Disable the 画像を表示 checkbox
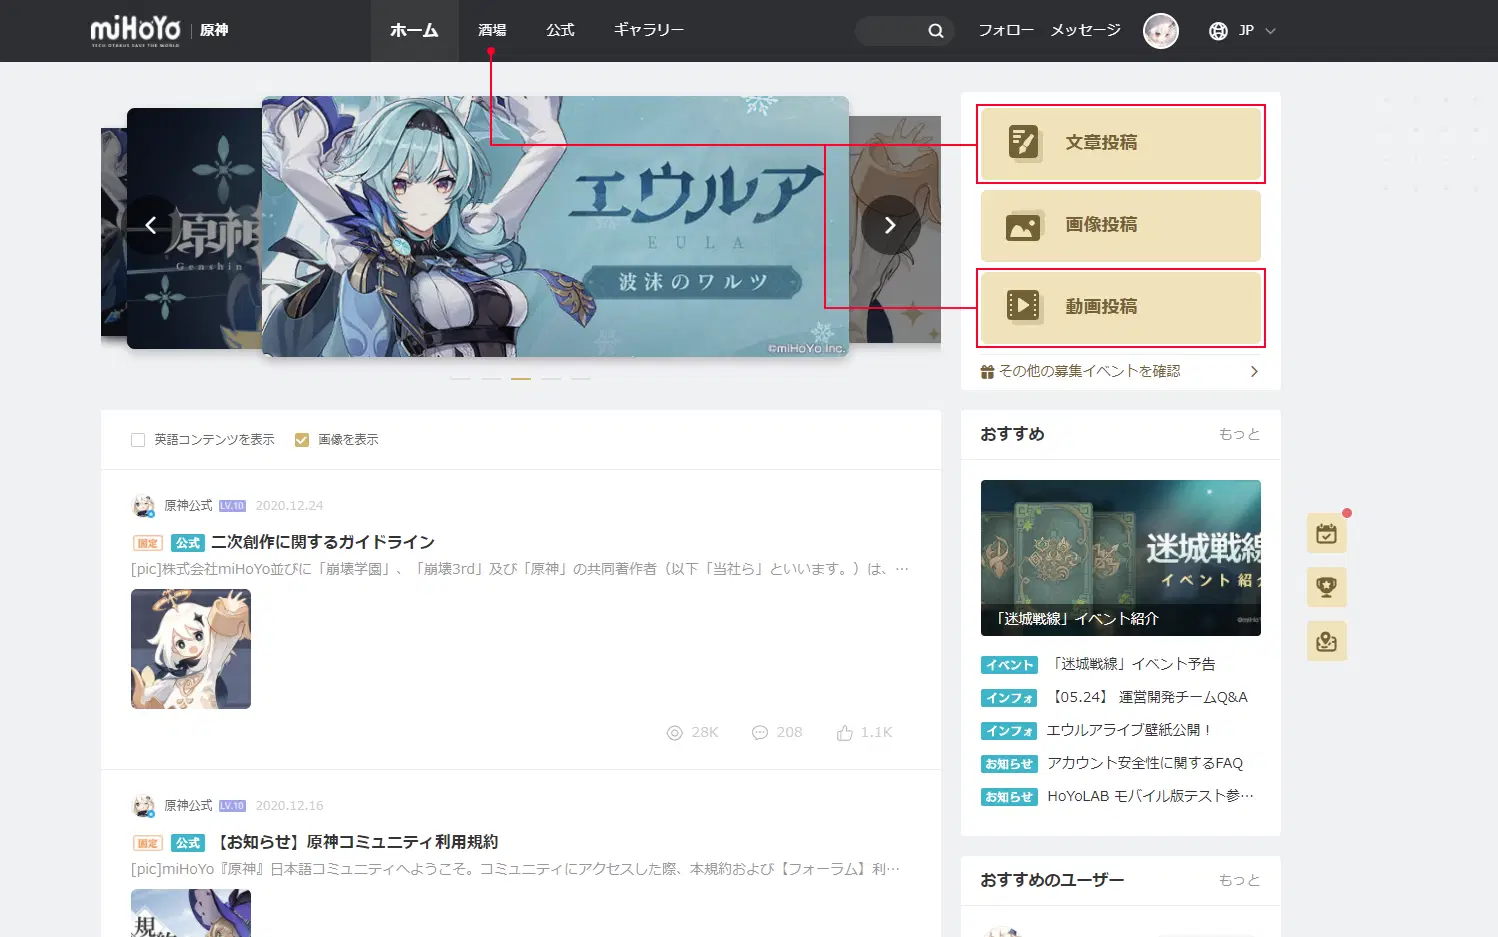The height and width of the screenshot is (937, 1498). [x=301, y=439]
